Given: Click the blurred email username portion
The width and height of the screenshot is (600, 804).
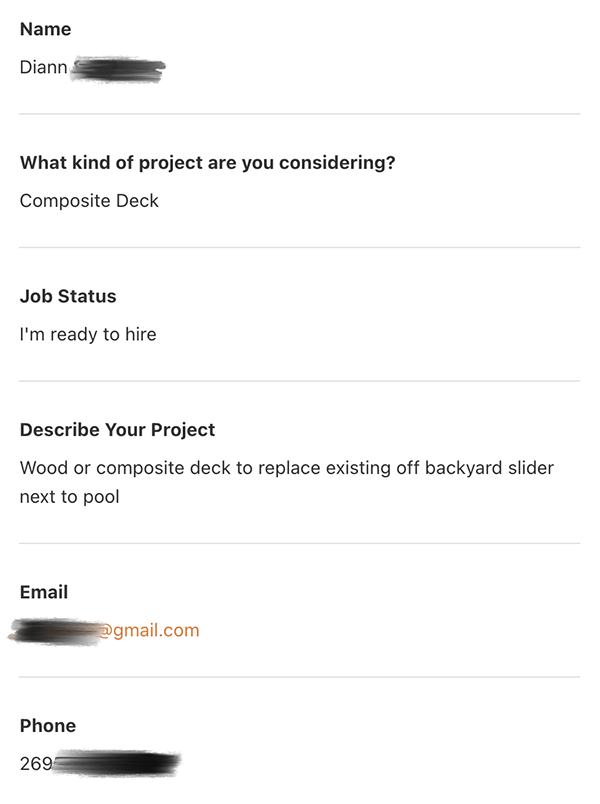Looking at the screenshot, I should coord(55,631).
